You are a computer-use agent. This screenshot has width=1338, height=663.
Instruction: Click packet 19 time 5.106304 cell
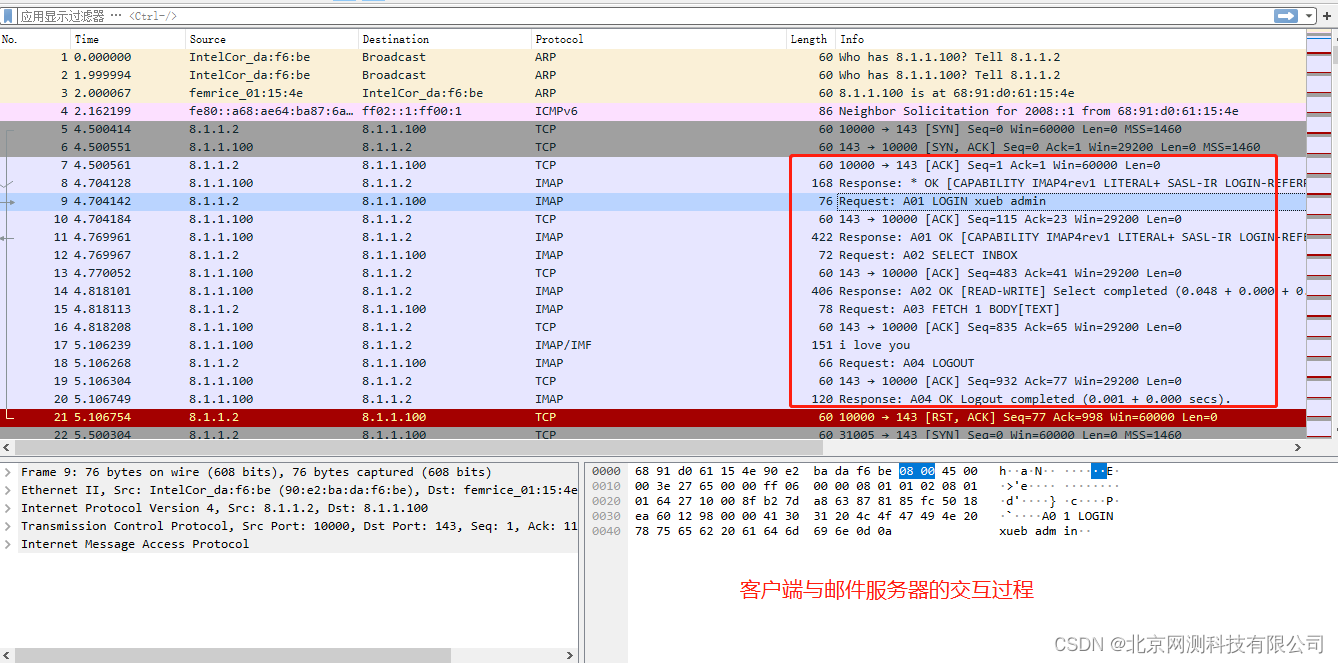(x=102, y=381)
